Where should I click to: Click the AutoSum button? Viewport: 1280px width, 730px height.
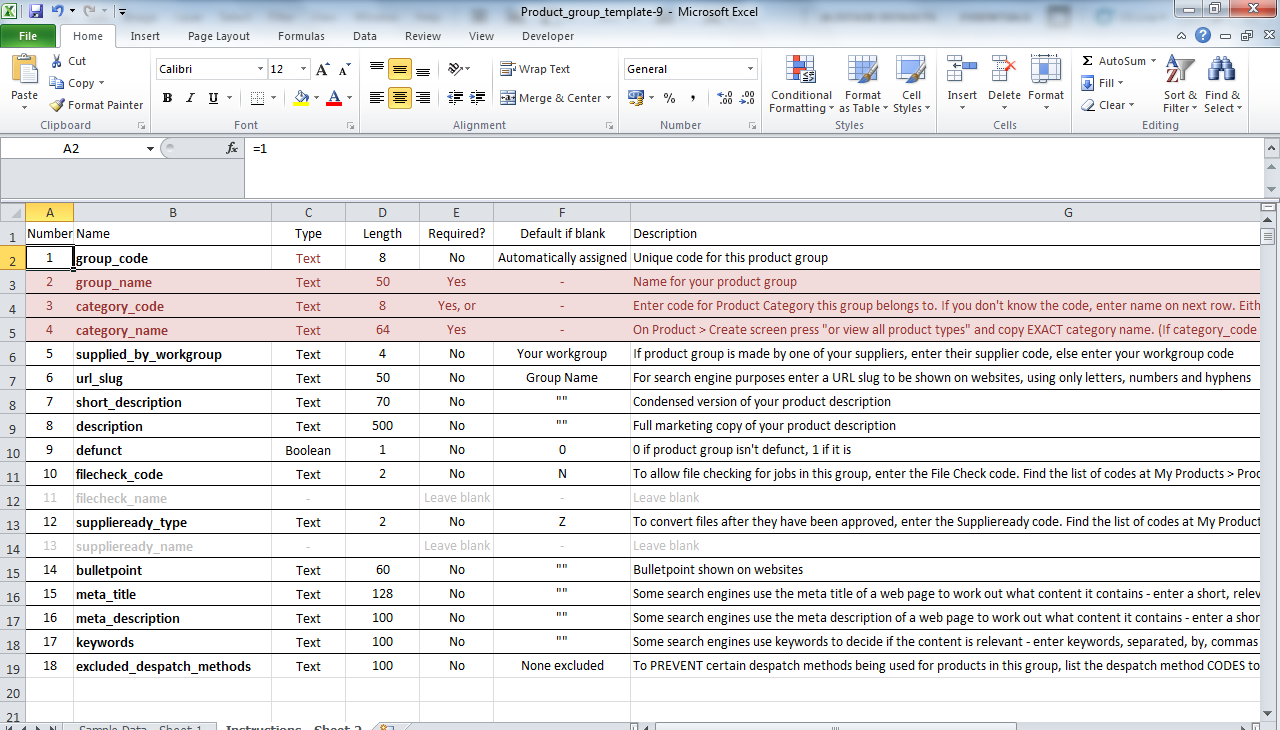pyautogui.click(x=1112, y=61)
